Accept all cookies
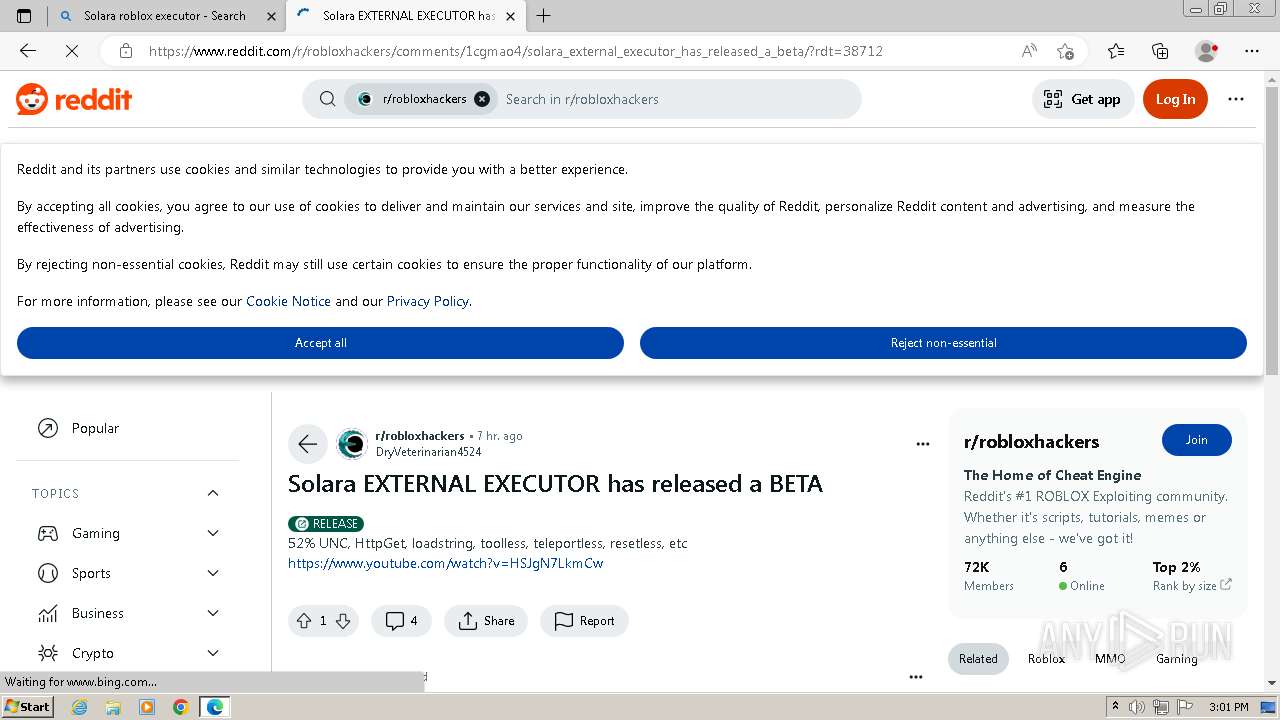 [320, 343]
